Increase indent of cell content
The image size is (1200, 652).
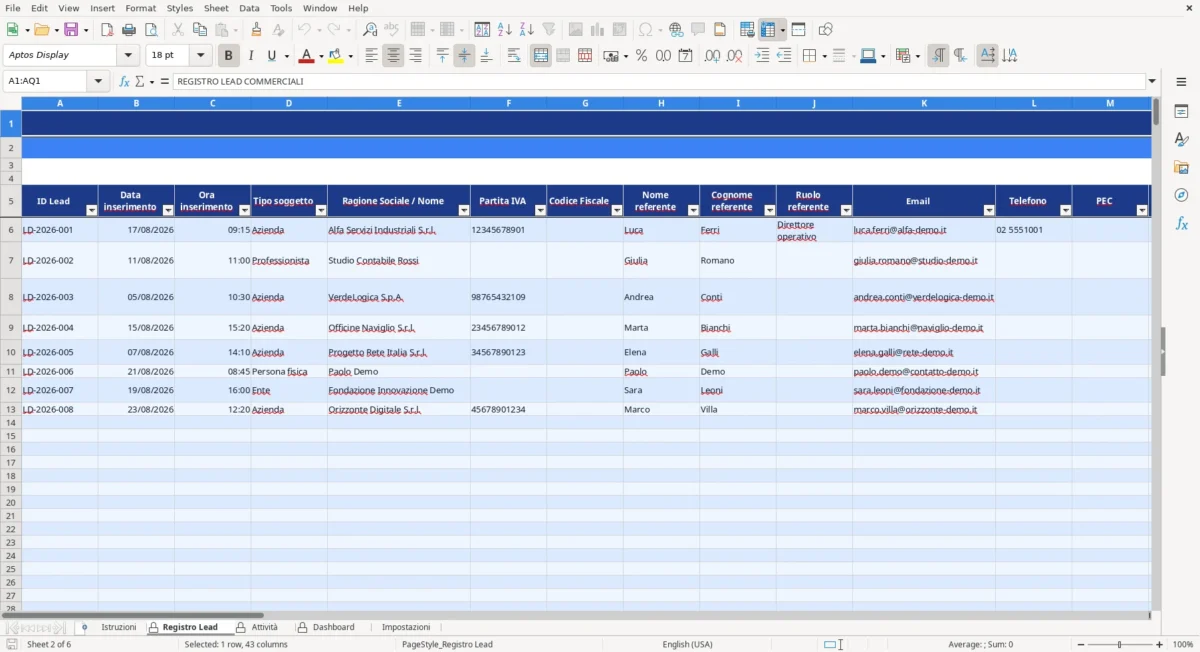click(762, 56)
